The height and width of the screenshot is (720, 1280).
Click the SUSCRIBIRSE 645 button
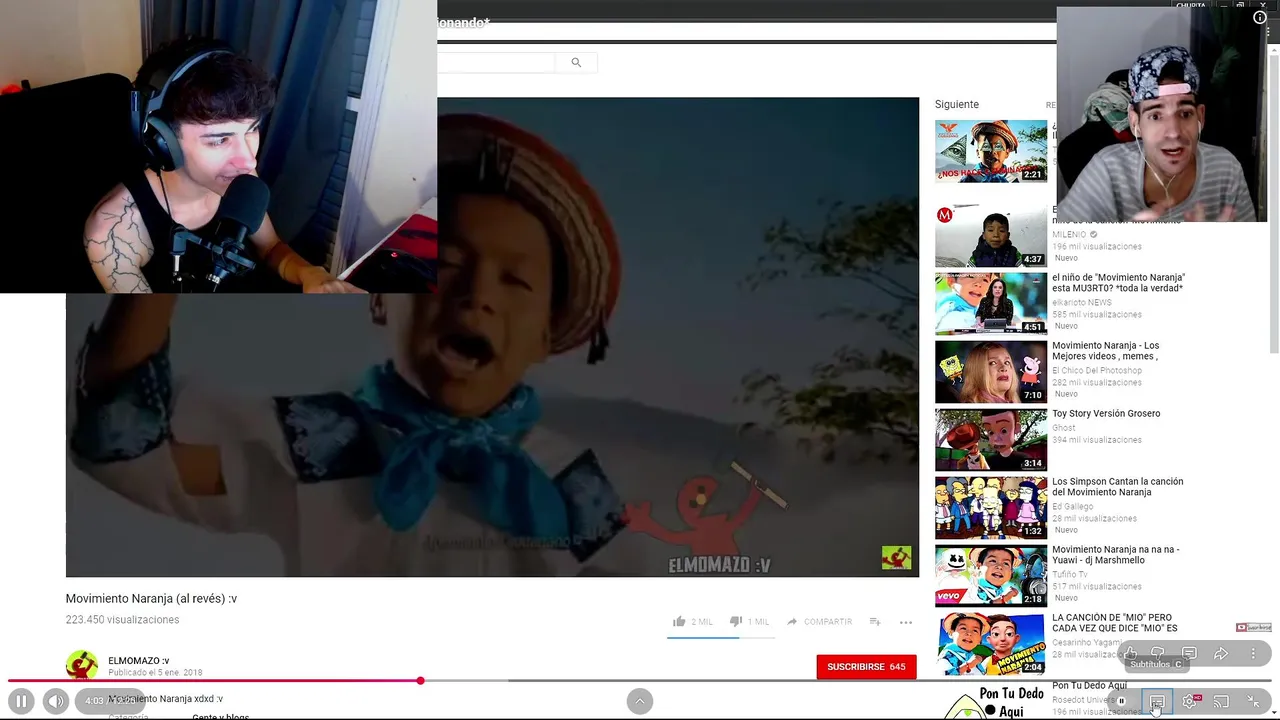pyautogui.click(x=866, y=667)
